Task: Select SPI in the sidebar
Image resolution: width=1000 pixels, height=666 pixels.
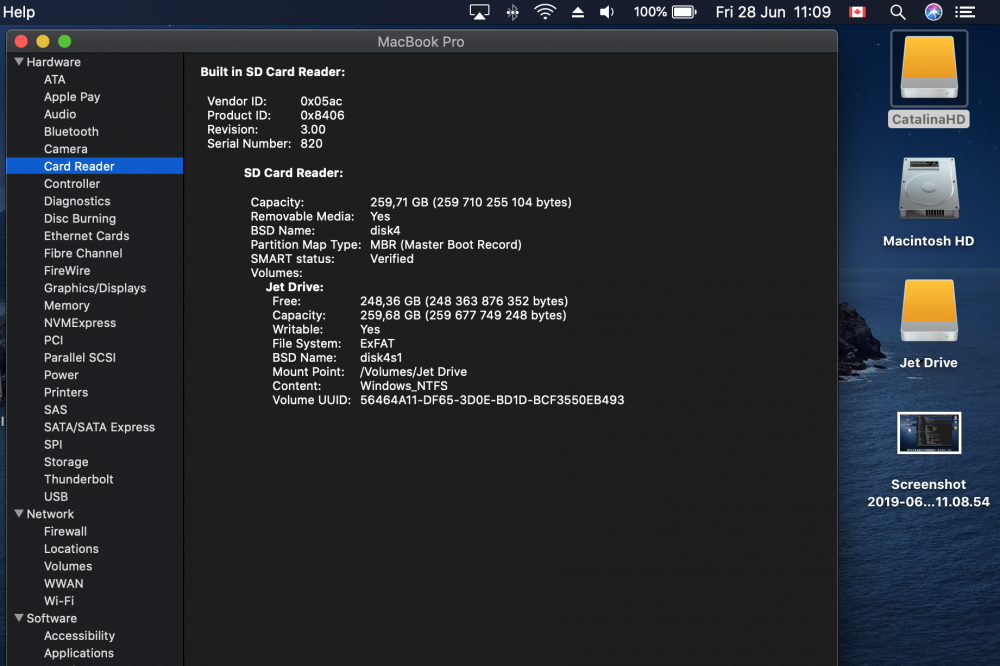Action: [x=53, y=445]
